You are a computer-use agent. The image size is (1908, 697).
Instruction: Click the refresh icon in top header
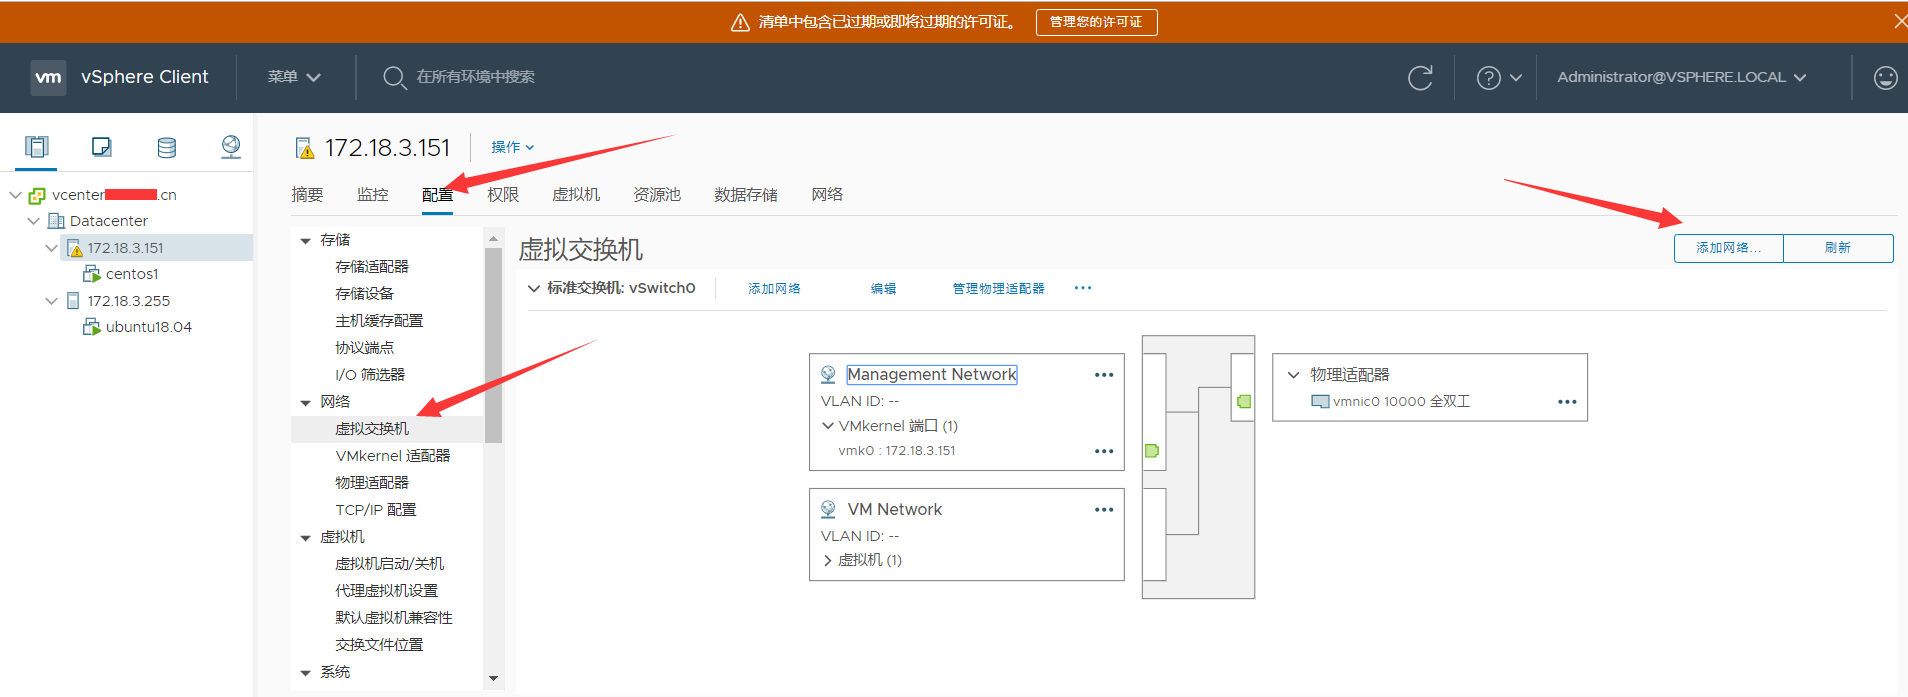click(x=1420, y=77)
